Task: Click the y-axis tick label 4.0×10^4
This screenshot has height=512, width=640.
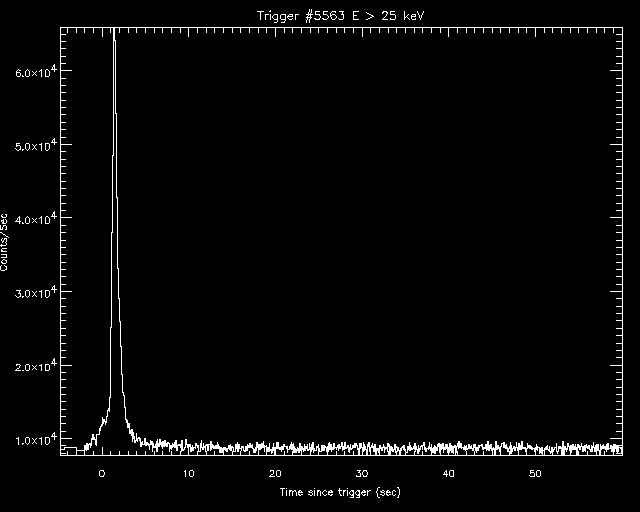Action: pos(35,219)
